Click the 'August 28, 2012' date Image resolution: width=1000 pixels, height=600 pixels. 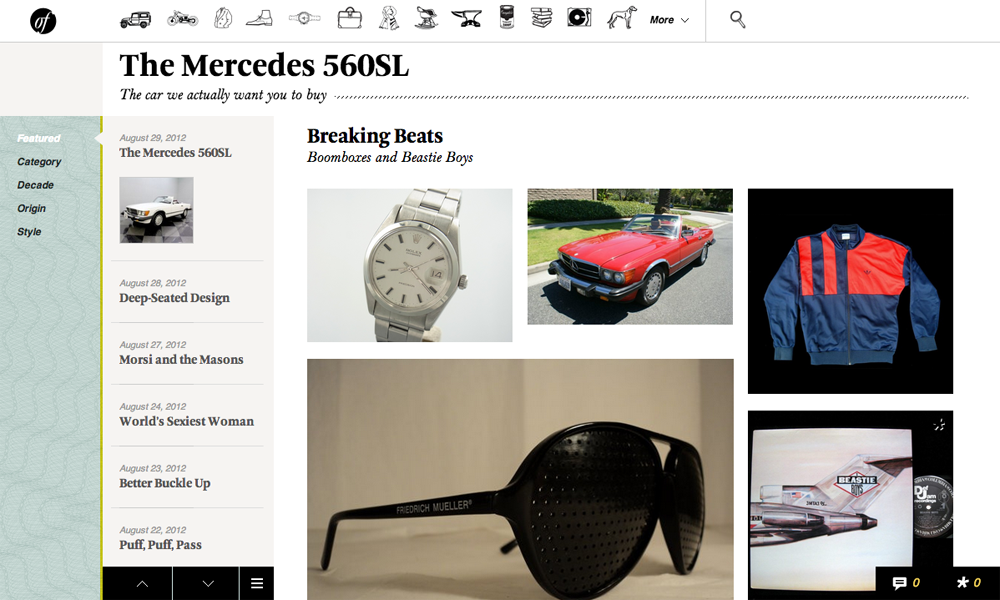click(152, 283)
